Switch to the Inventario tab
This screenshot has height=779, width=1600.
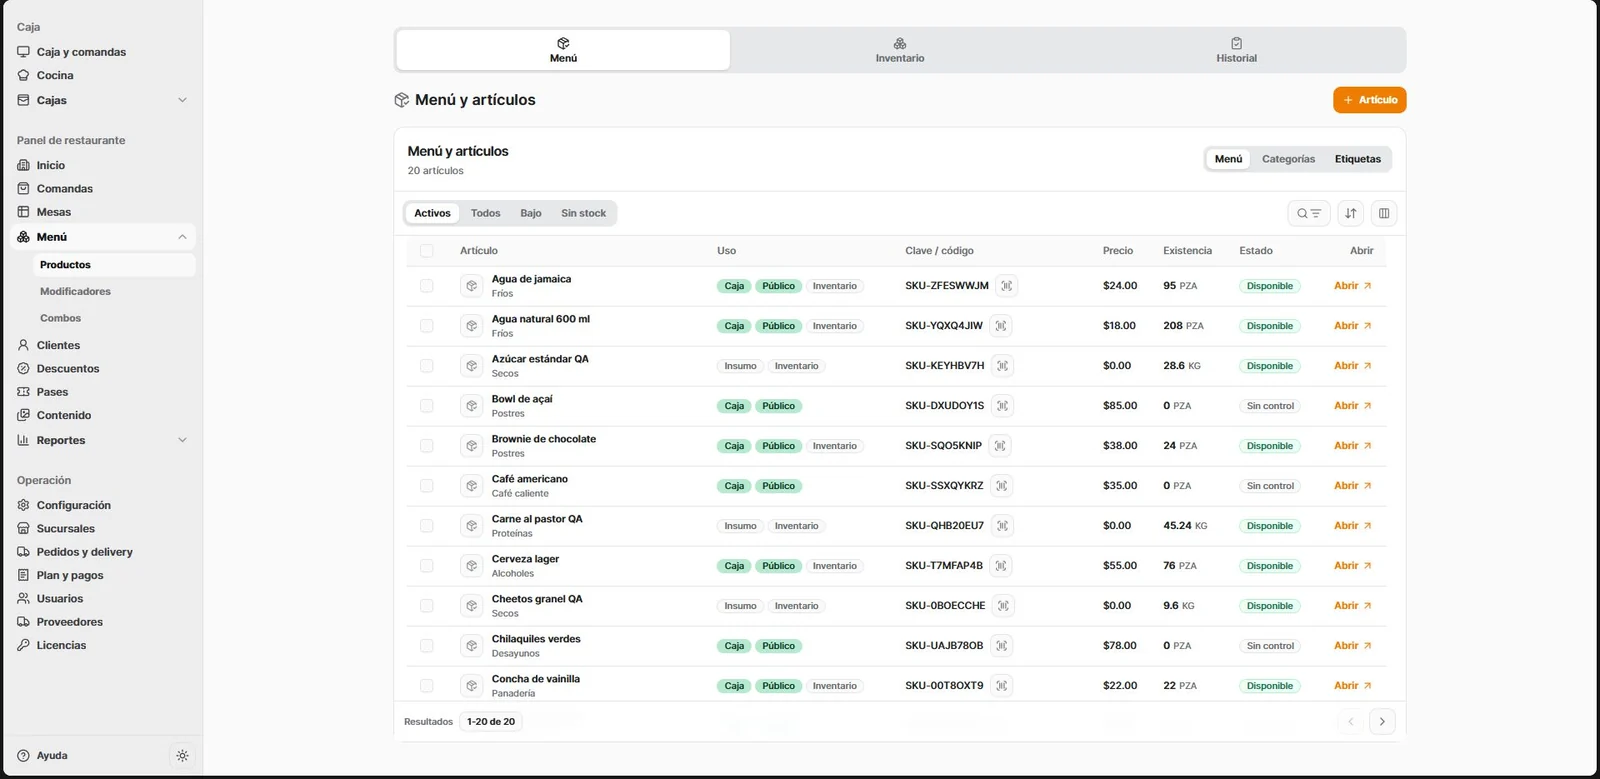pos(900,50)
